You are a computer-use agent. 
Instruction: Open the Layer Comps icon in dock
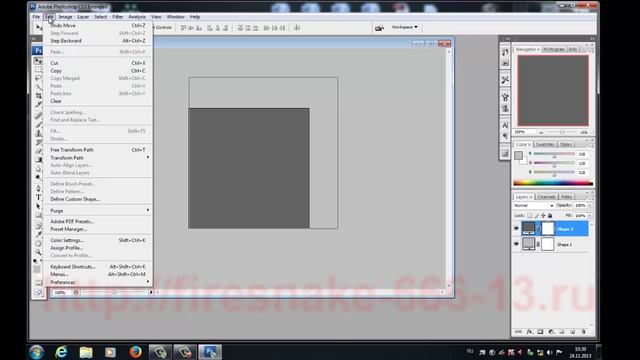[x=505, y=154]
